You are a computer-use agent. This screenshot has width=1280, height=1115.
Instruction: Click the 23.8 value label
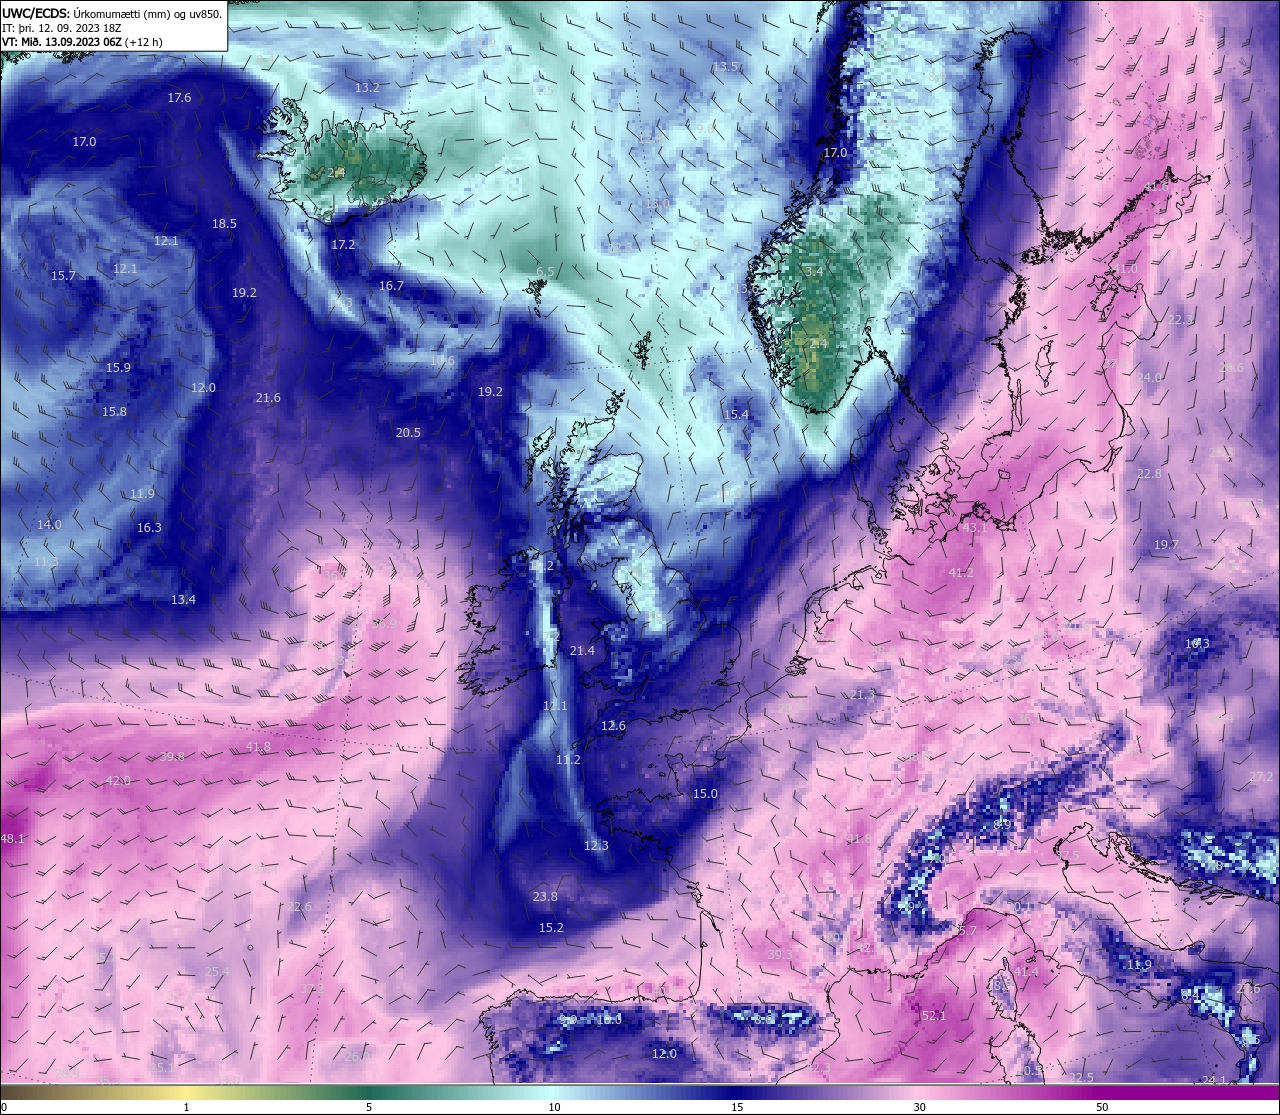pyautogui.click(x=545, y=897)
